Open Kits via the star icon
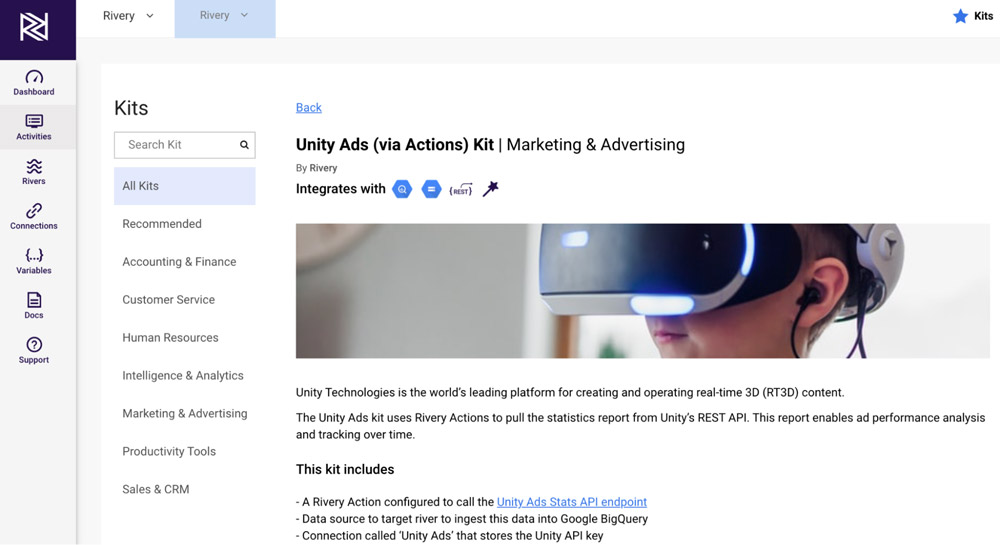This screenshot has height=545, width=1000. (960, 16)
